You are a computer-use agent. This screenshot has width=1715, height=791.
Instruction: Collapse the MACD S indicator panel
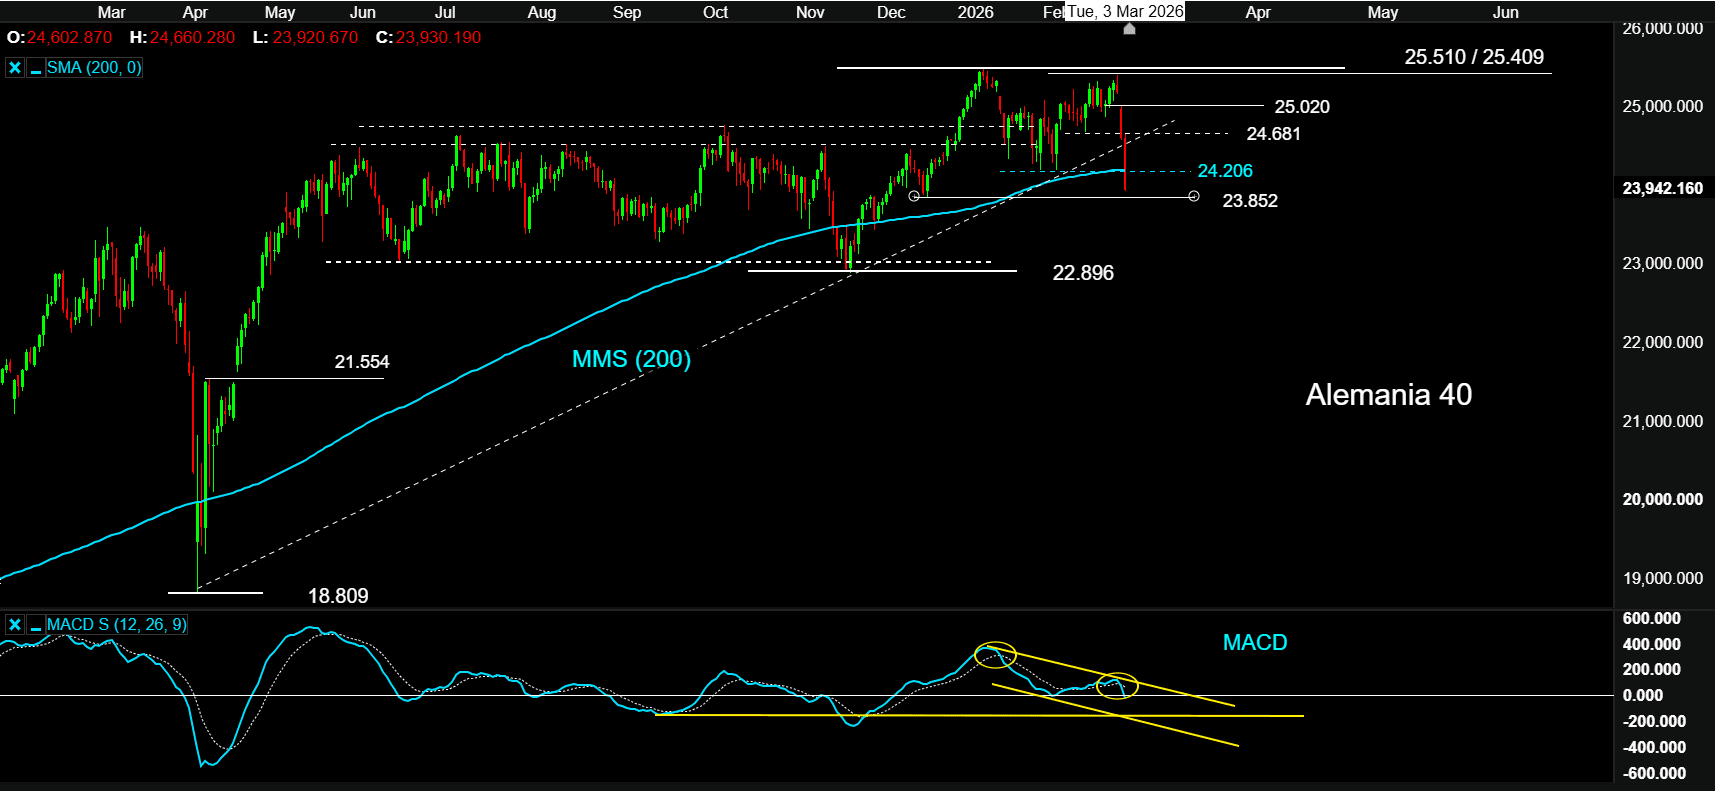click(36, 625)
